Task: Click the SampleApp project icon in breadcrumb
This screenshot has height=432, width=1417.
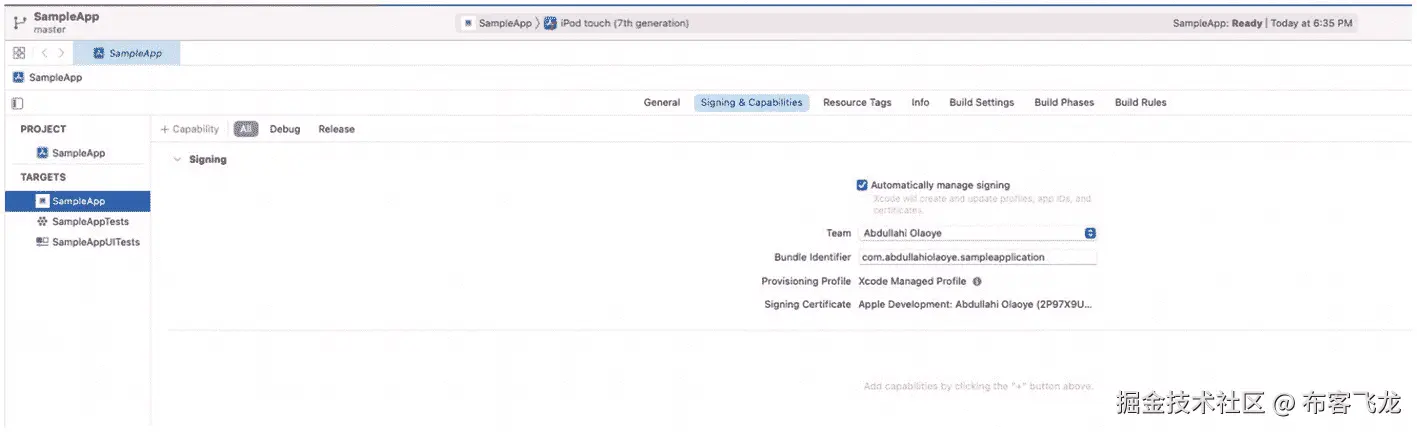Action: click(19, 77)
